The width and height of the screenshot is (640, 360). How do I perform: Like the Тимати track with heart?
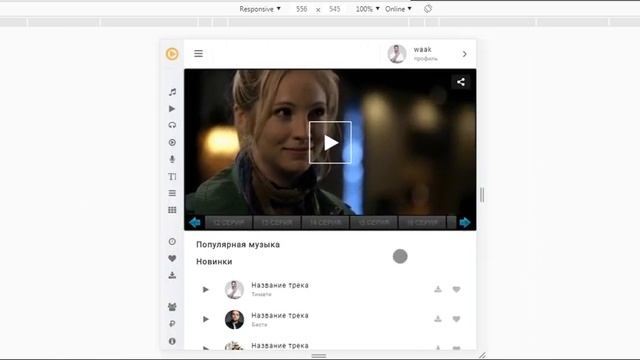456,289
